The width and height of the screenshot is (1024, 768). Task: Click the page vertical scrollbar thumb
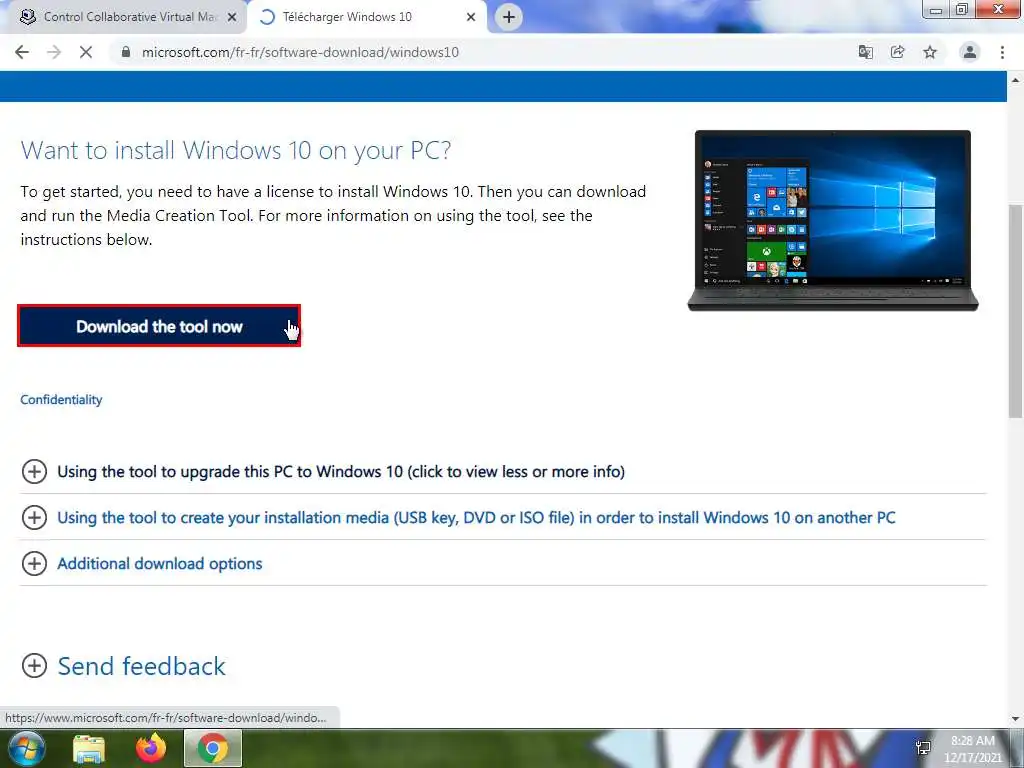[1016, 311]
